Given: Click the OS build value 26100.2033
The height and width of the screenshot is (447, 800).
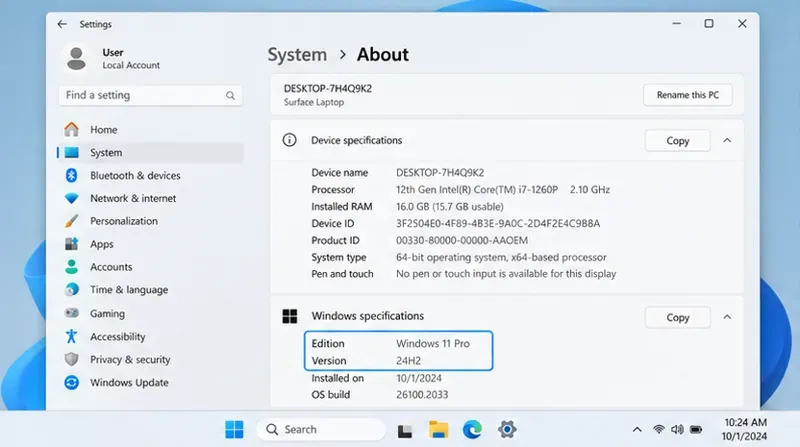Looking at the screenshot, I should pyautogui.click(x=422, y=395).
